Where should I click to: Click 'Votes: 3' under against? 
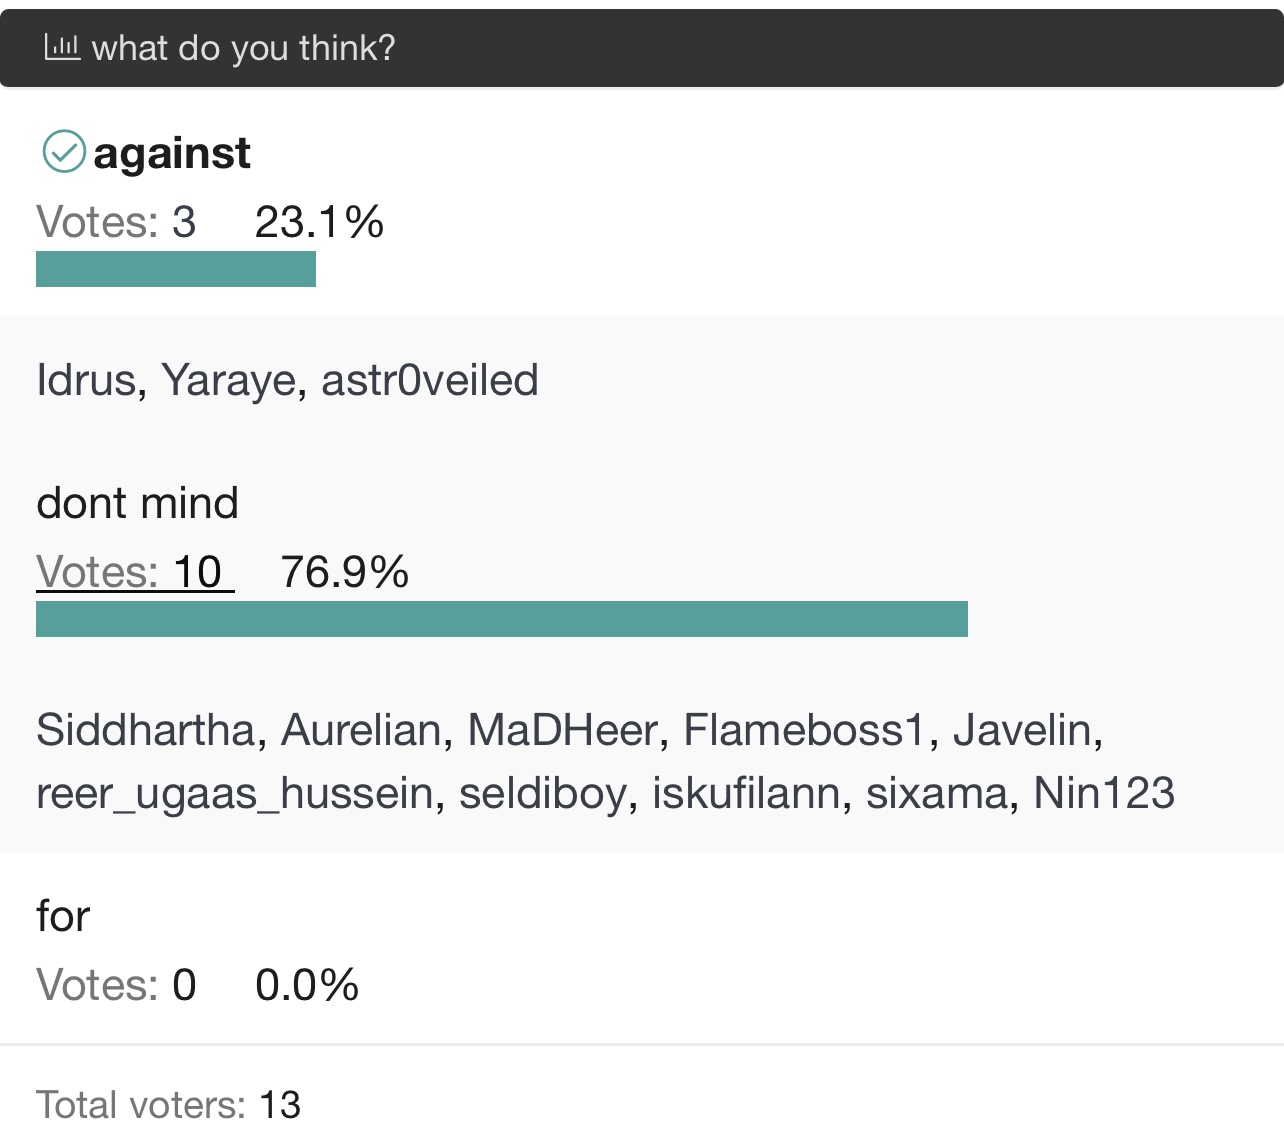[116, 222]
